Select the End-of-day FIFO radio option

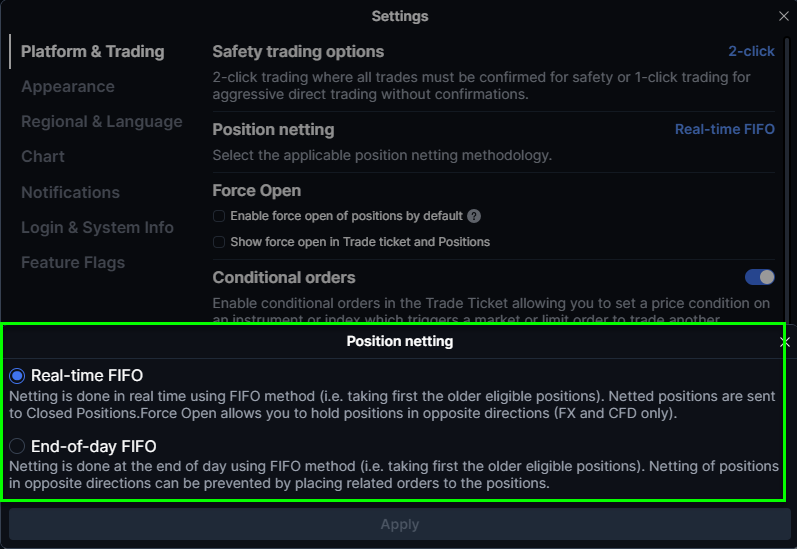click(17, 446)
